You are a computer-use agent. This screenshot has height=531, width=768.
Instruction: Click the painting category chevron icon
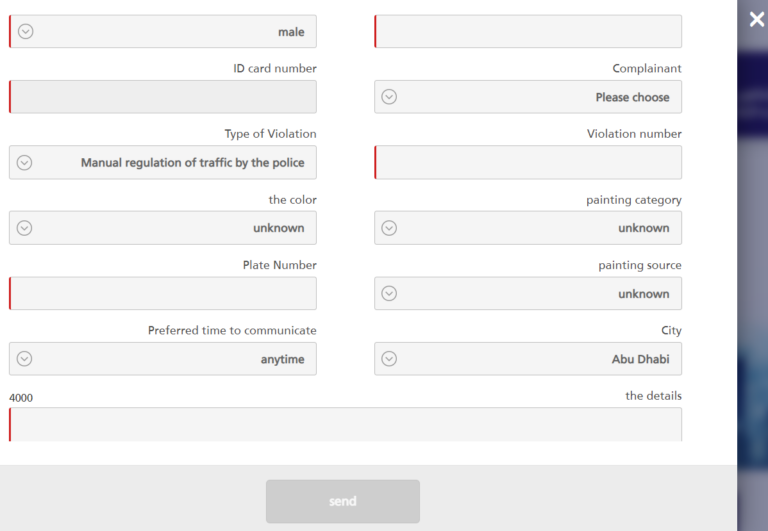(x=390, y=228)
